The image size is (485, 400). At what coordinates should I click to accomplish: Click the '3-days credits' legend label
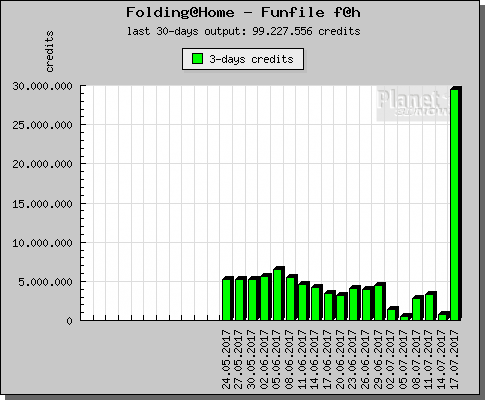251,59
